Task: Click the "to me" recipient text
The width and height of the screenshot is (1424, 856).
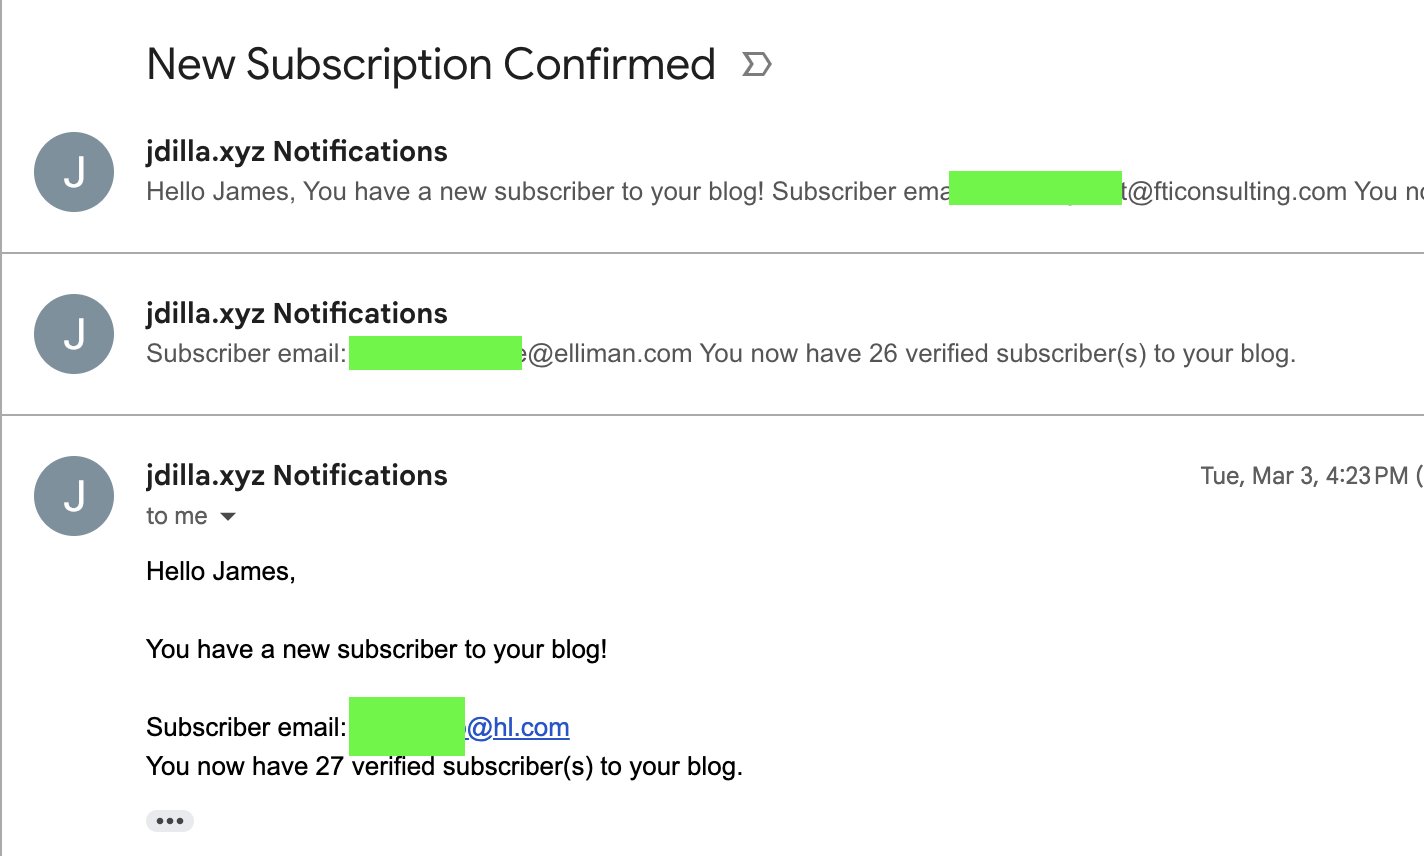Action: (177, 517)
